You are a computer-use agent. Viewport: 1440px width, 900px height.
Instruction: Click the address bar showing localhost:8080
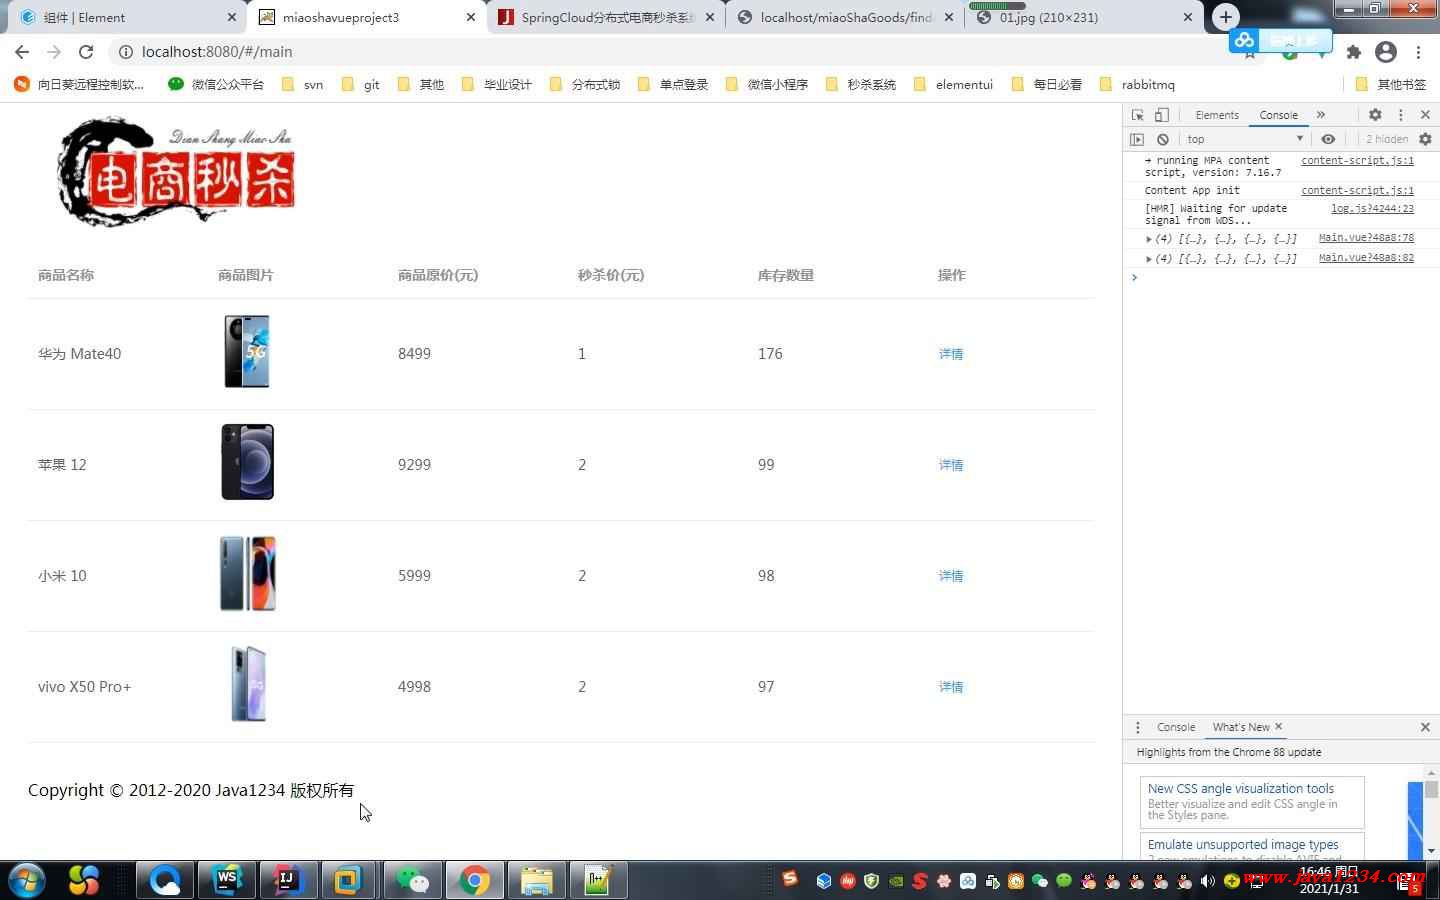(x=670, y=52)
